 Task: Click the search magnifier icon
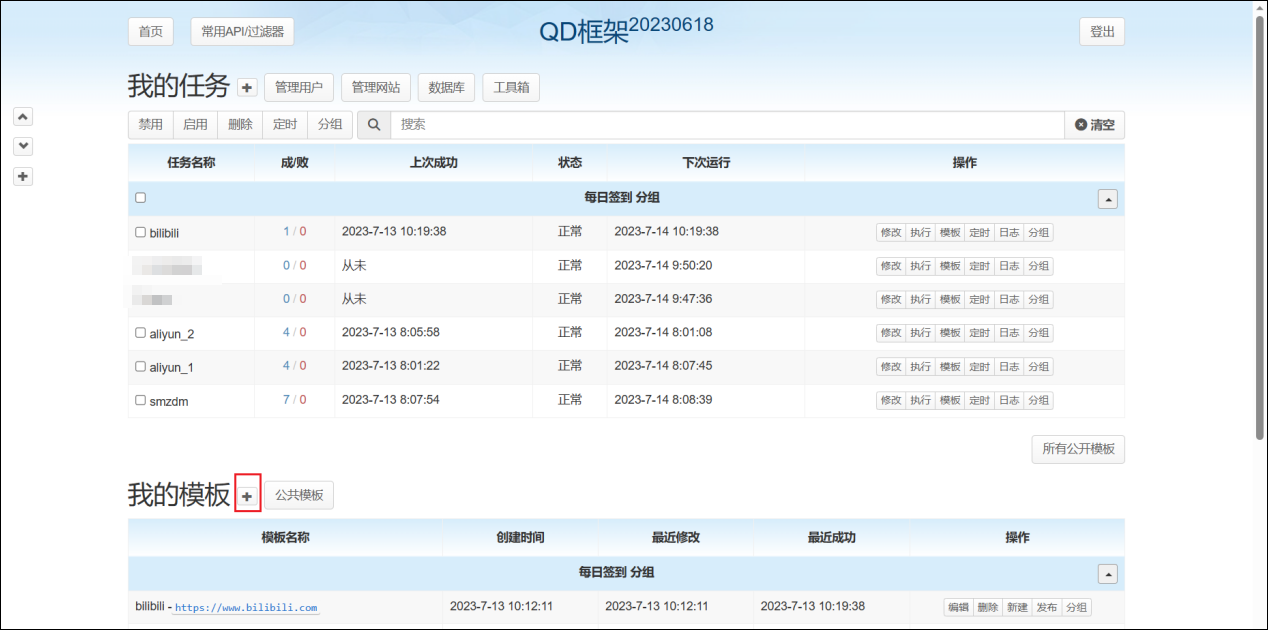coord(374,125)
